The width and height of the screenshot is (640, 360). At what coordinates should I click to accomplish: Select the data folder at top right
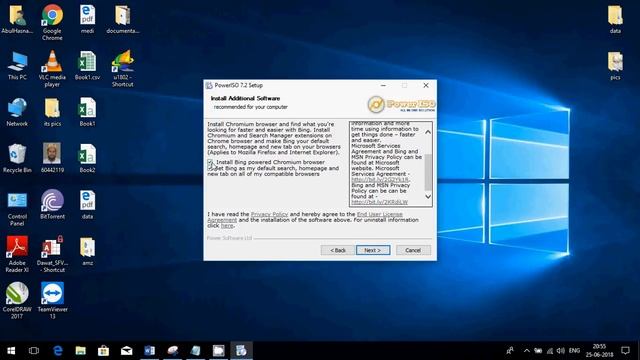615,19
